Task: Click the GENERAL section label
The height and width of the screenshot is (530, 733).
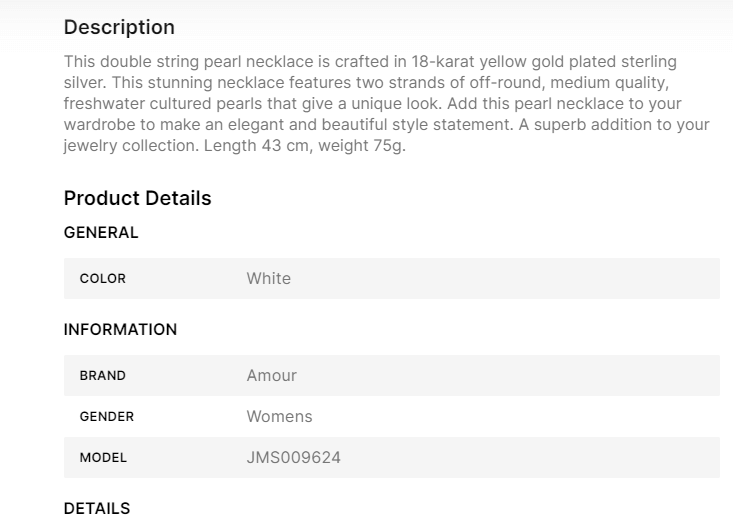Action: (x=101, y=233)
